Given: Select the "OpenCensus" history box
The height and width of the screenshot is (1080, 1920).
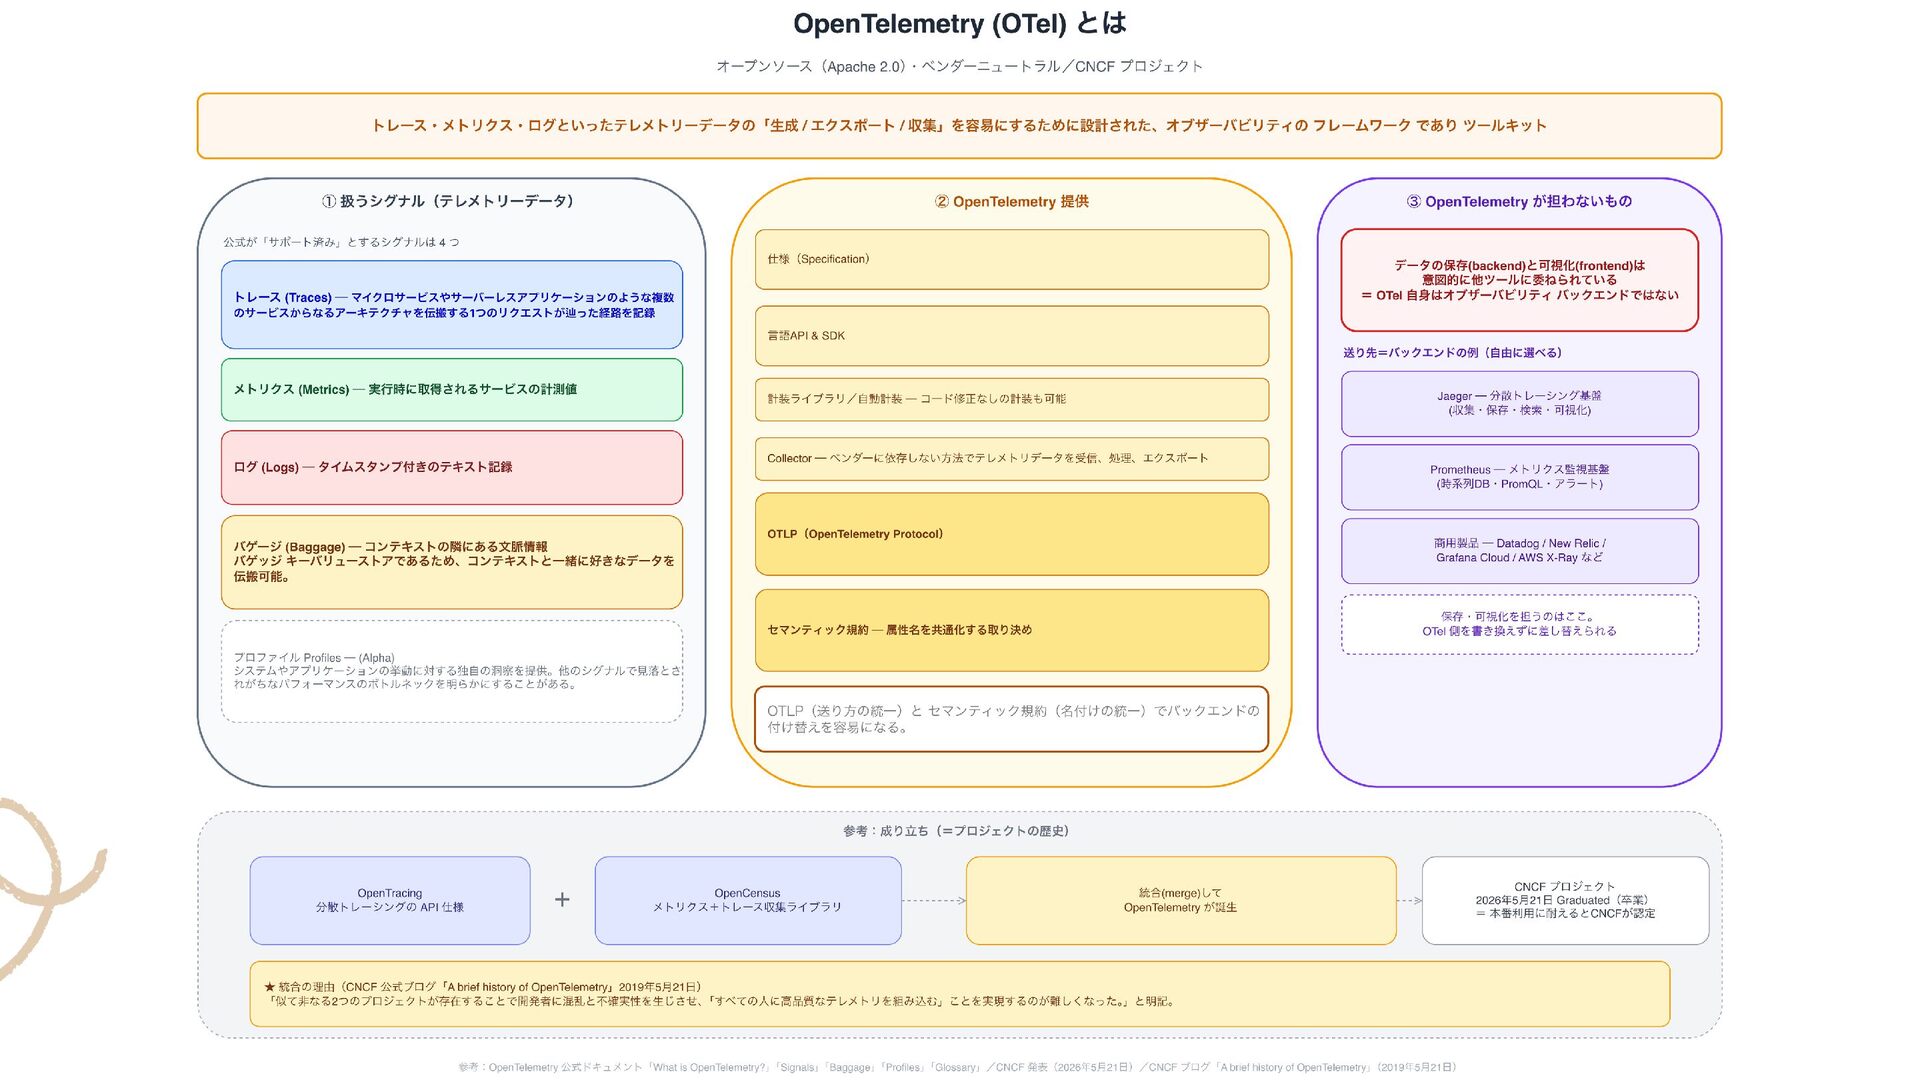Looking at the screenshot, I should (748, 901).
